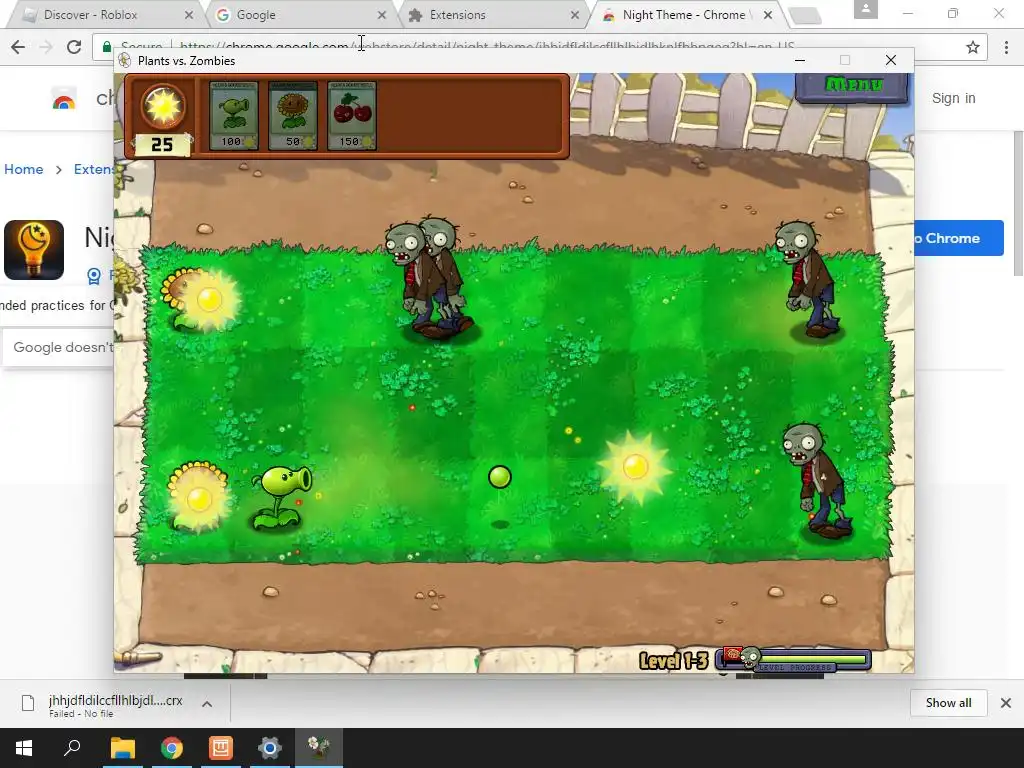Open the Plants vs. Zombies taskbar icon

(319, 748)
